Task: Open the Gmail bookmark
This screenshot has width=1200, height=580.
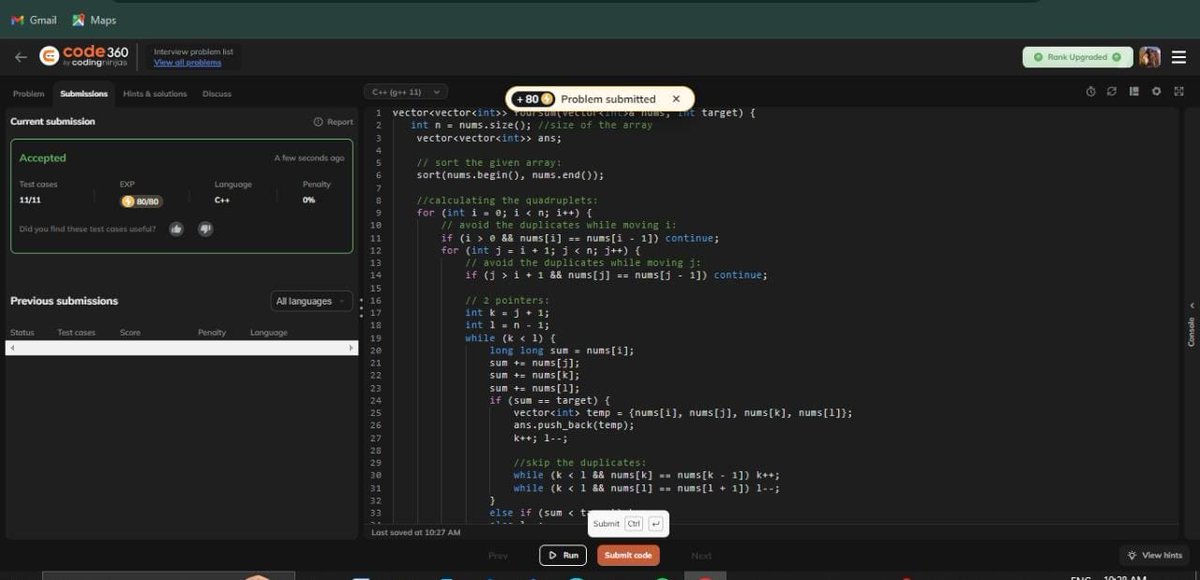Action: pos(34,20)
